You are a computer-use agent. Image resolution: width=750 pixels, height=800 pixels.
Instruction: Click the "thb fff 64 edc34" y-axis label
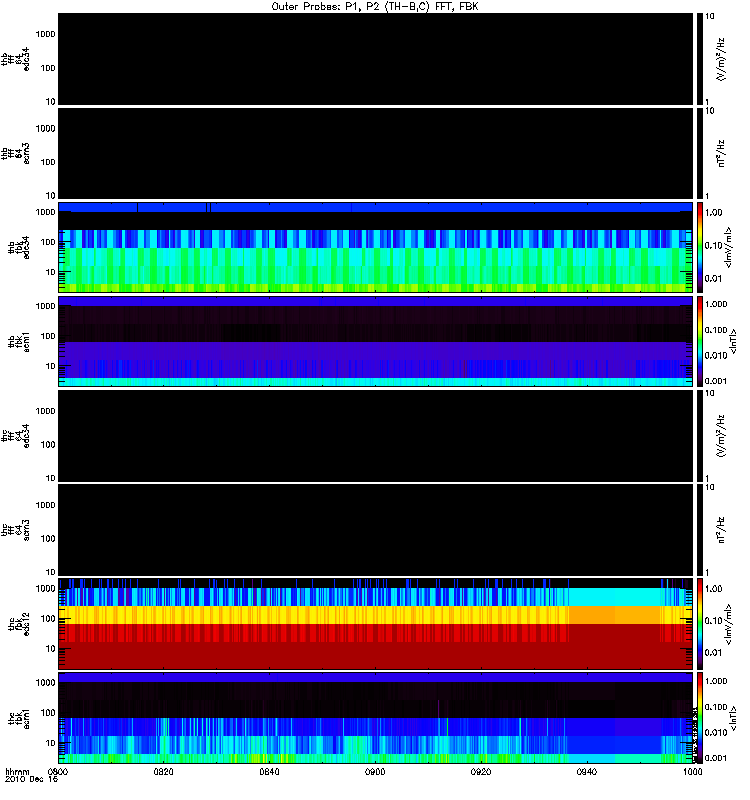point(15,59)
